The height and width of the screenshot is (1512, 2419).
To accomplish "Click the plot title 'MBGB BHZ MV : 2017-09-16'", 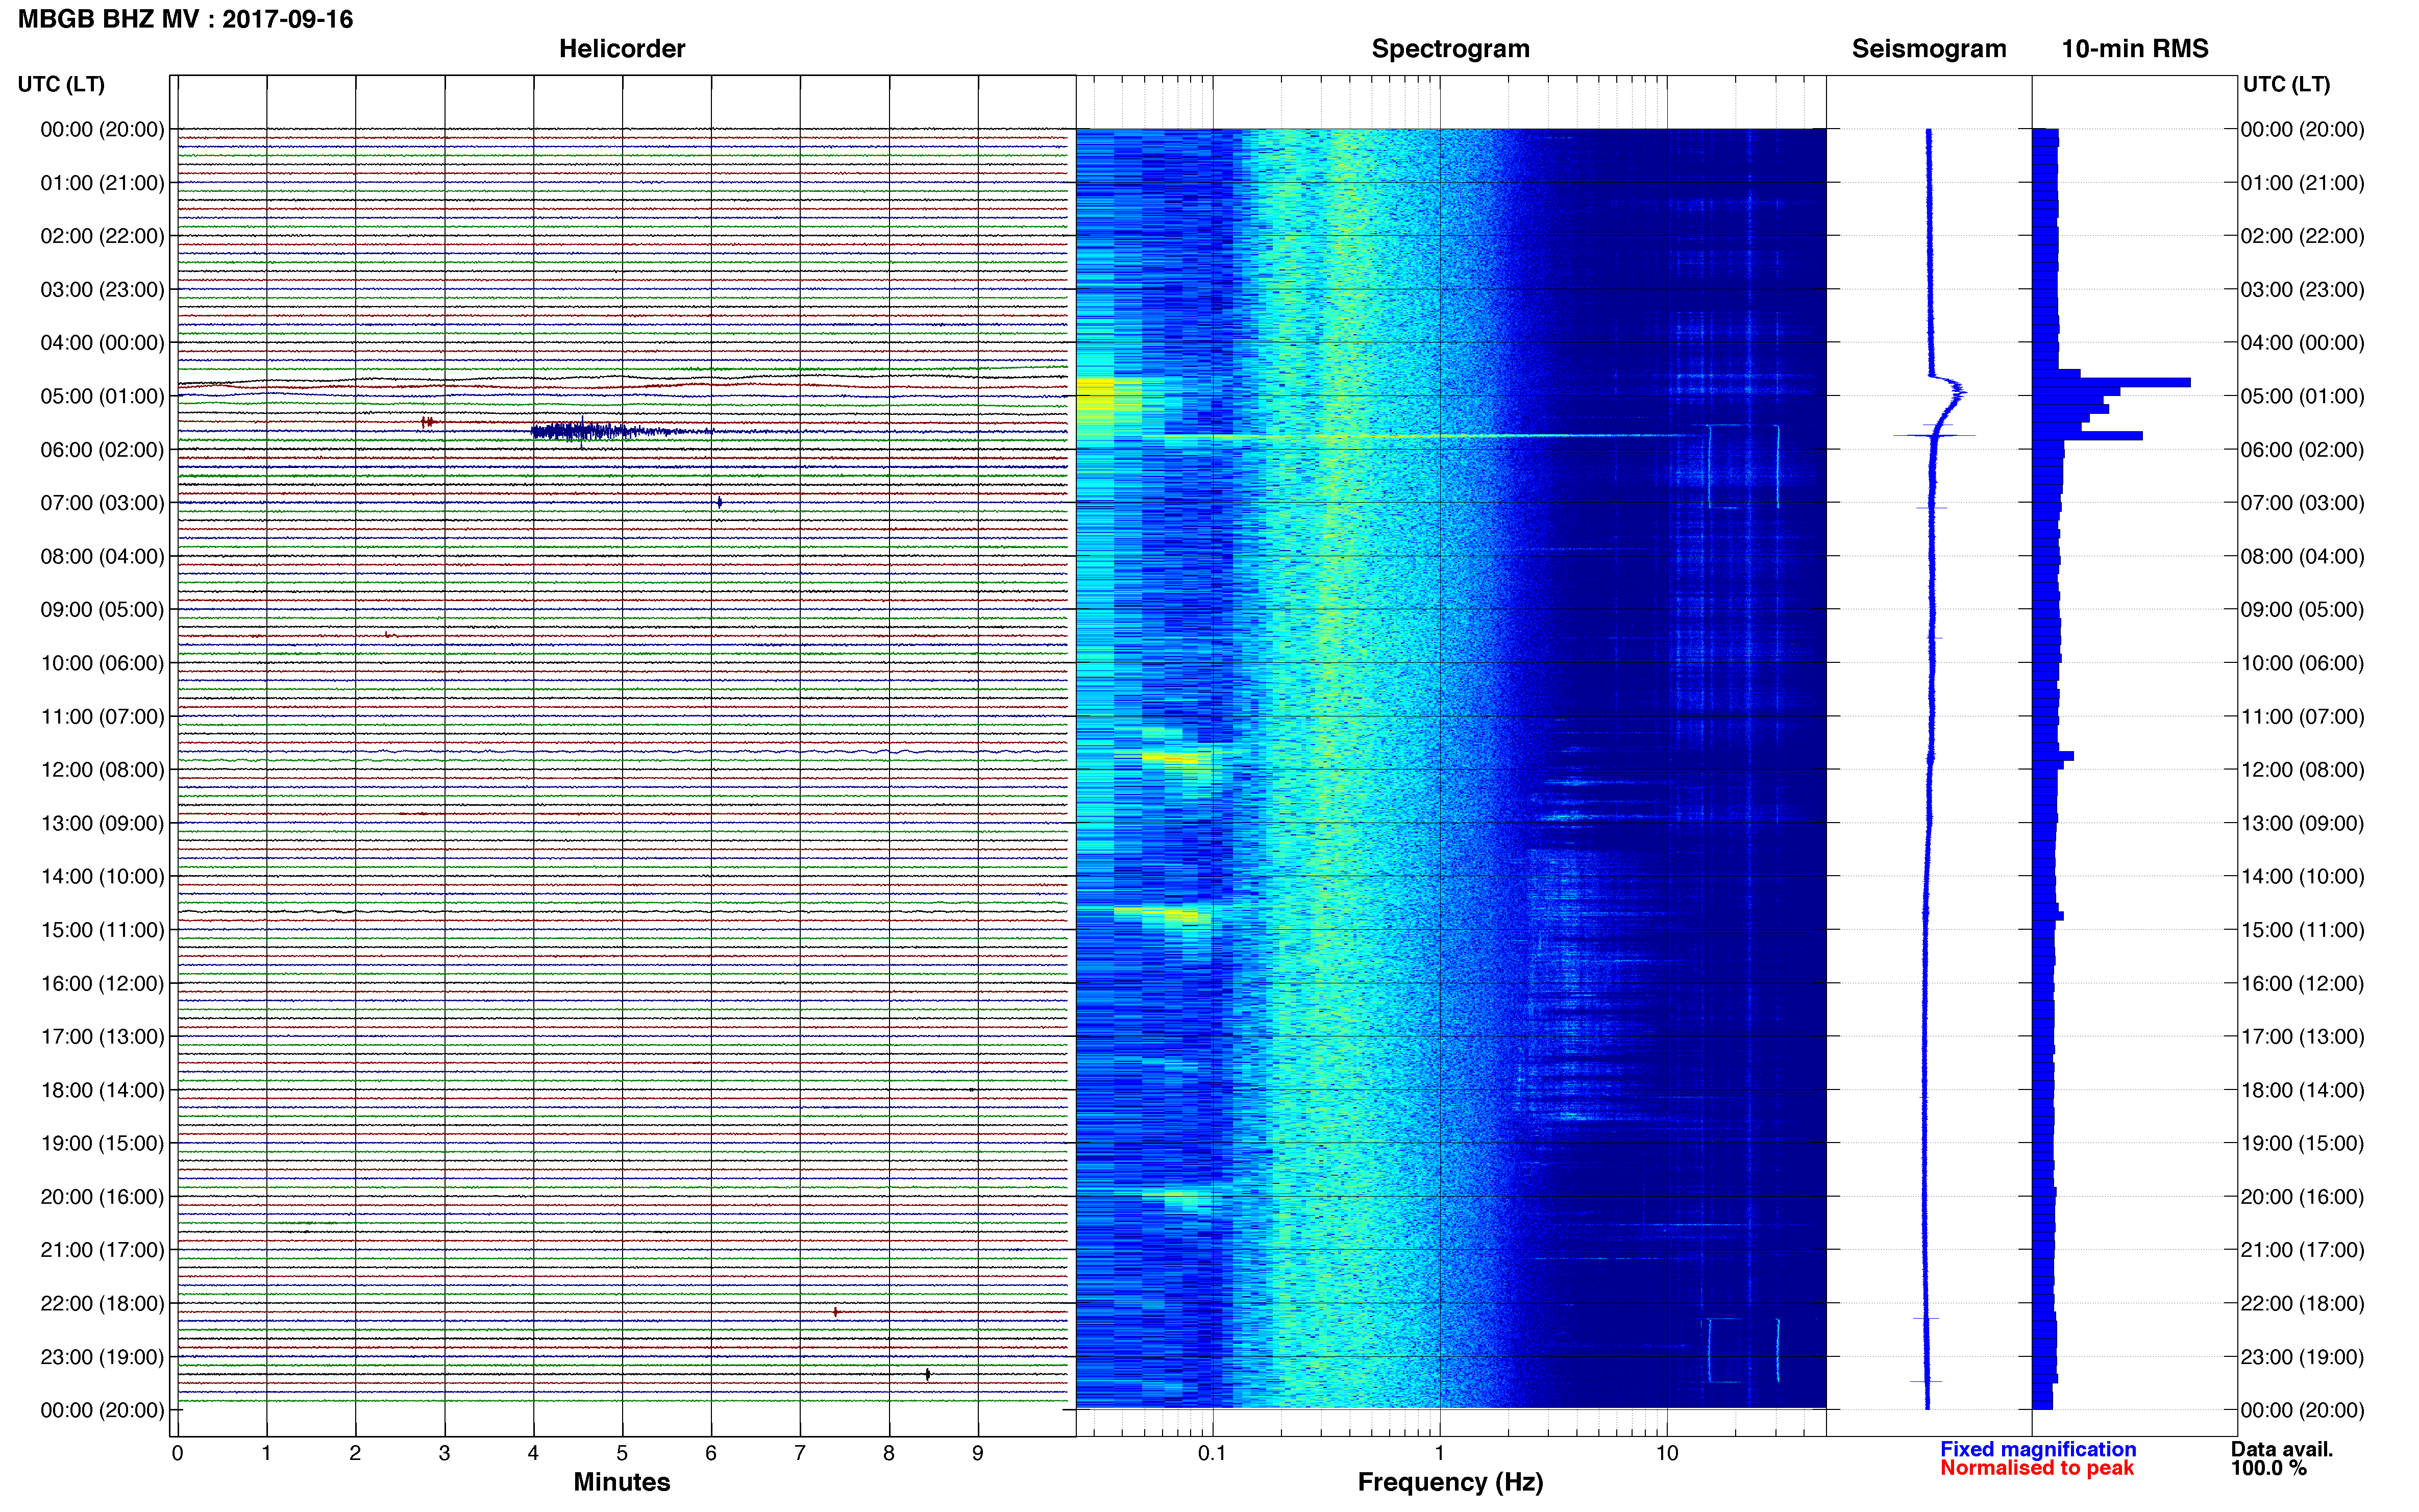I will [186, 19].
